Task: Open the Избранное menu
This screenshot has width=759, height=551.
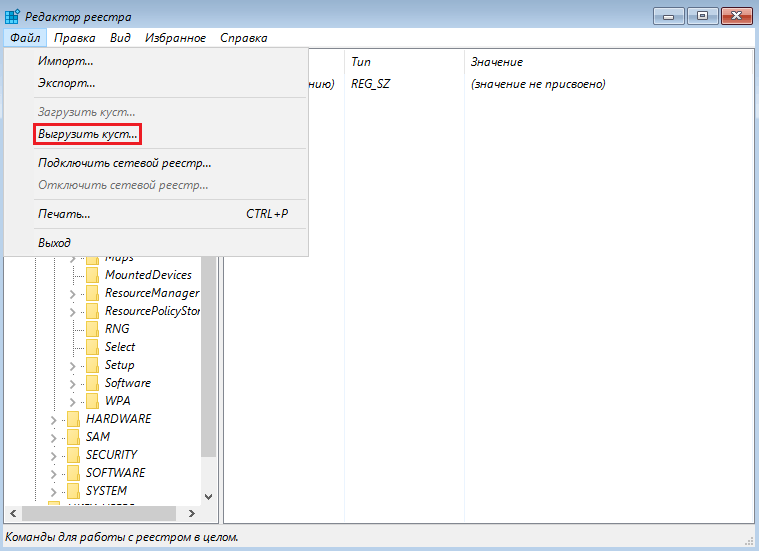Action: (175, 38)
